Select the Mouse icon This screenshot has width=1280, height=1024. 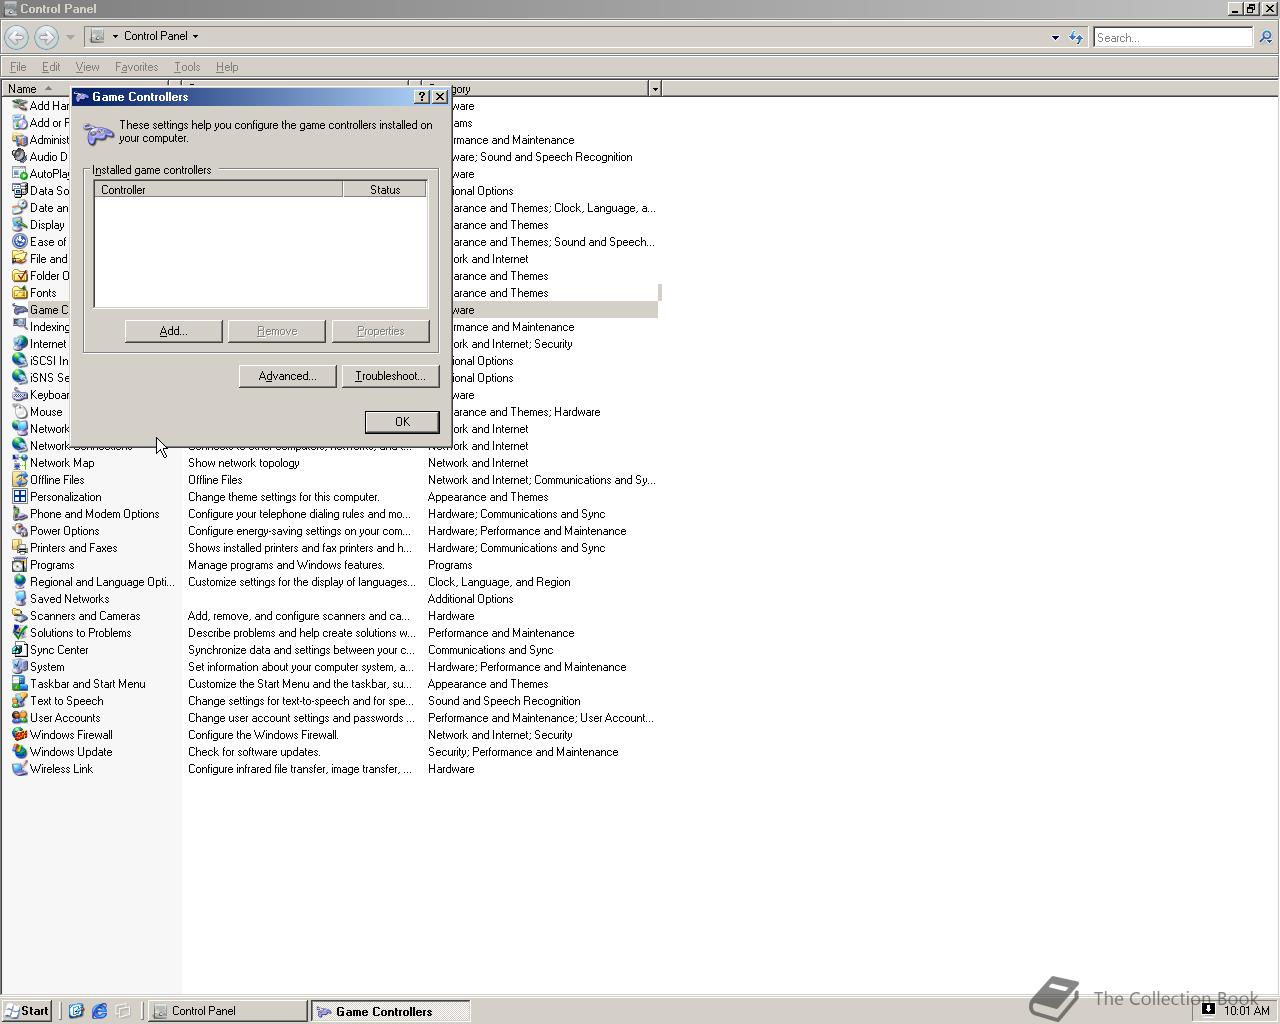(x=19, y=412)
